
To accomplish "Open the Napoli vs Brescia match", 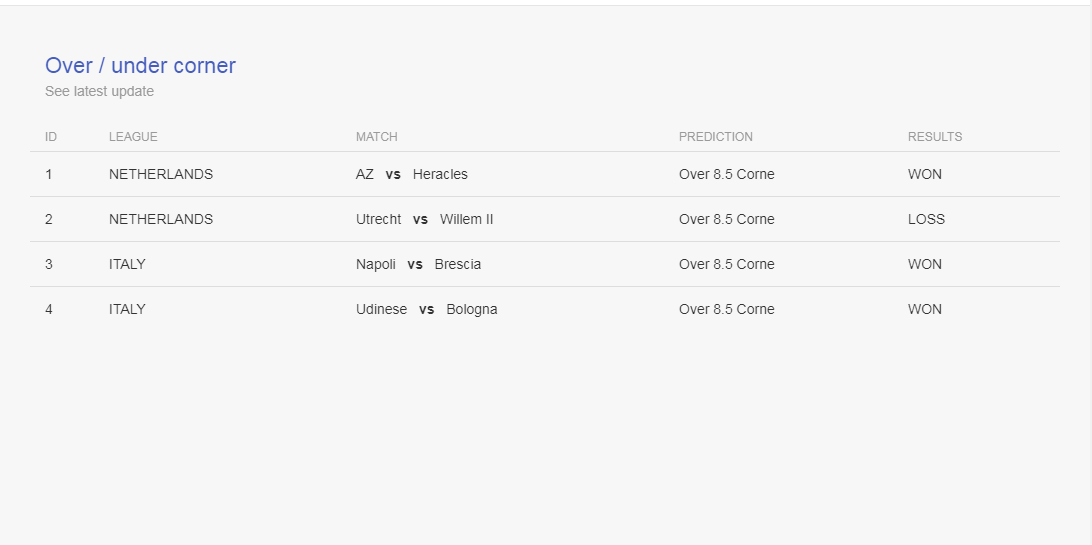I will tap(418, 264).
